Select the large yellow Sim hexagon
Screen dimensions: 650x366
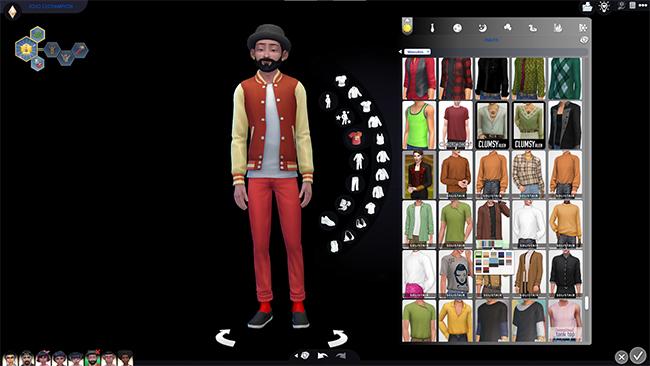(x=26, y=49)
